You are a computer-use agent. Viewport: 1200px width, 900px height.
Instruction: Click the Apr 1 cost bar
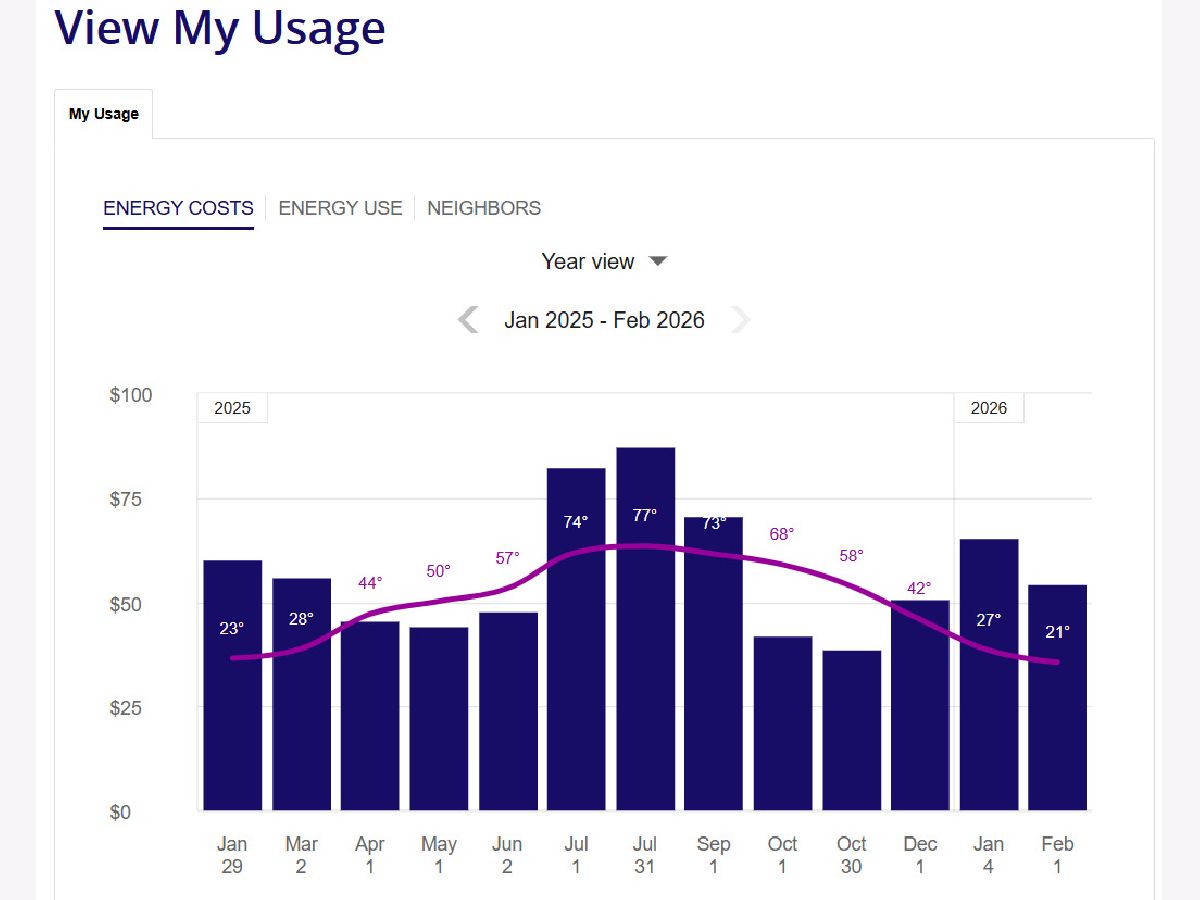point(370,720)
